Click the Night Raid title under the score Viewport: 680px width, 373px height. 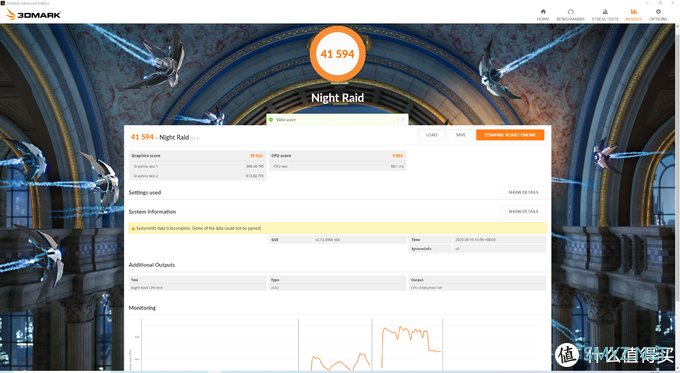pyautogui.click(x=337, y=98)
